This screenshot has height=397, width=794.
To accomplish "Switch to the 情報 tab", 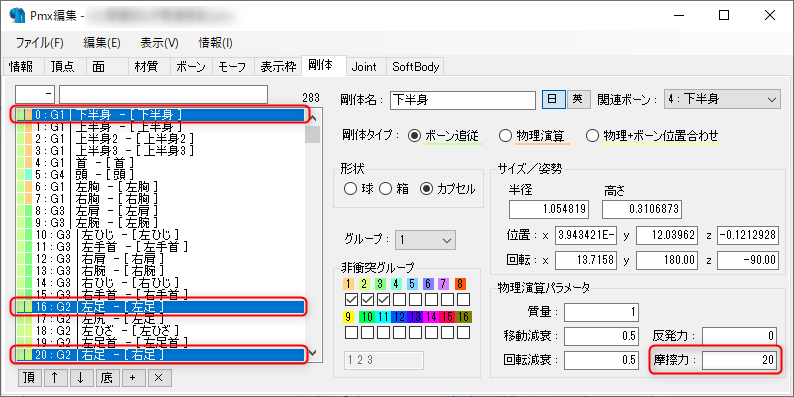I will (23, 67).
